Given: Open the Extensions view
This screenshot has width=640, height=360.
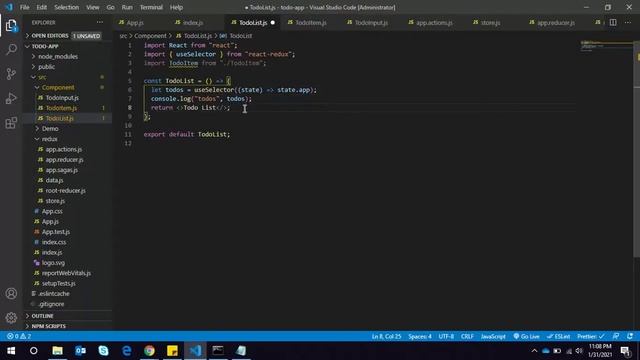Looking at the screenshot, I should [x=11, y=122].
